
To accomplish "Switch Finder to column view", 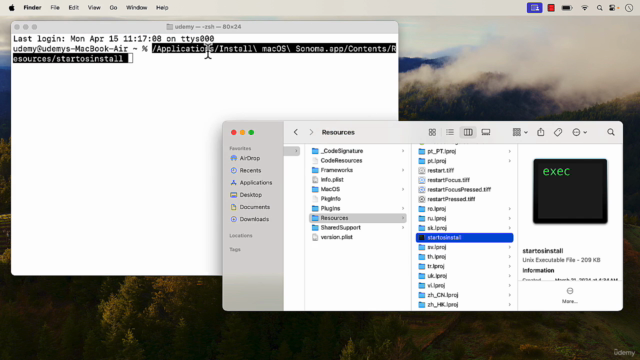I will [x=468, y=132].
